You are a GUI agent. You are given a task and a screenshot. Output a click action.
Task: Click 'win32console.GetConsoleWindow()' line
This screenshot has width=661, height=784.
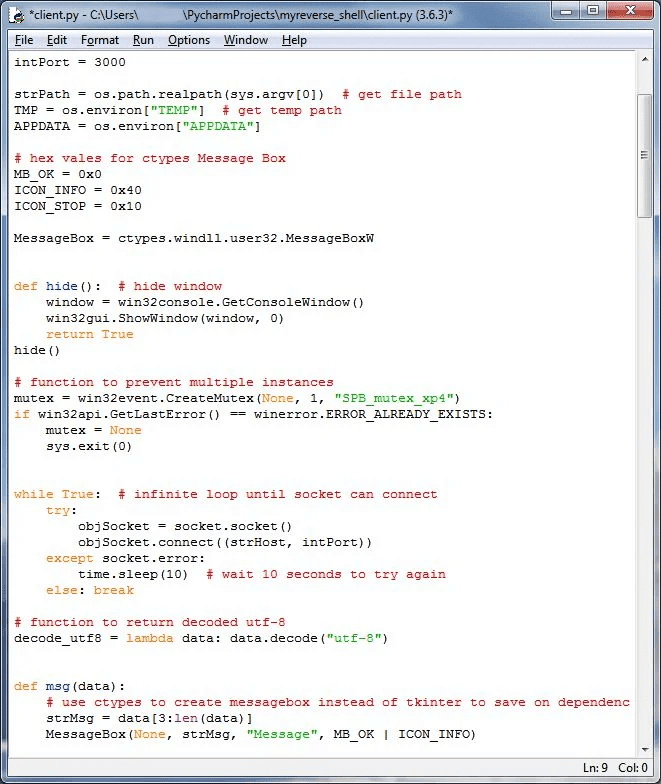(205, 302)
